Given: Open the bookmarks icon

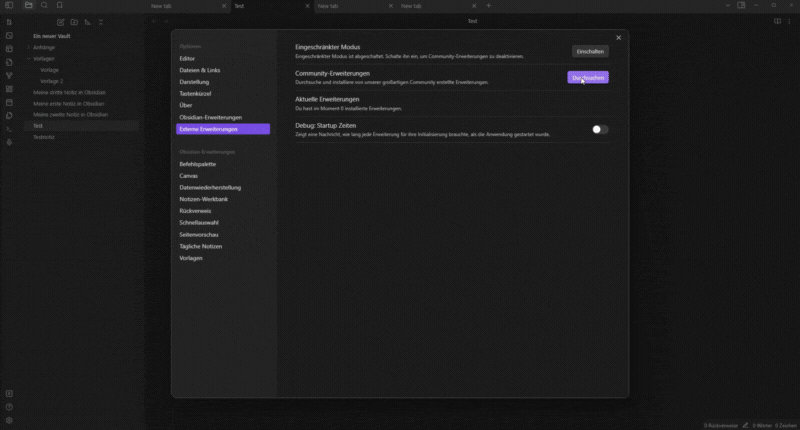Looking at the screenshot, I should tap(59, 5).
